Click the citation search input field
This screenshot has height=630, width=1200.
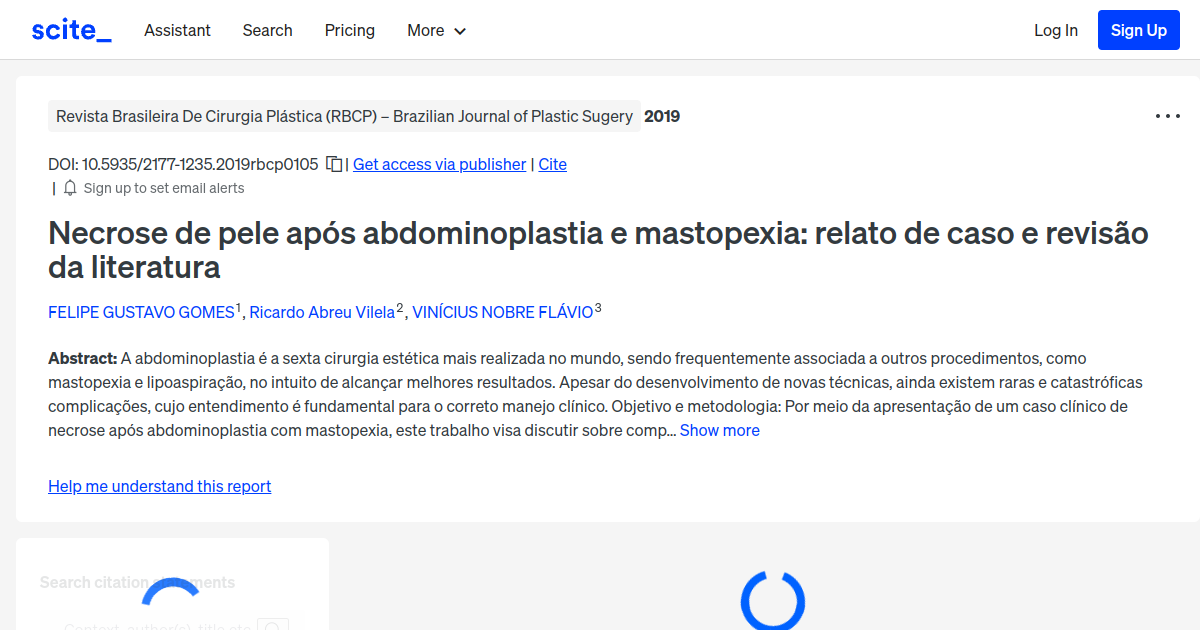(155, 626)
